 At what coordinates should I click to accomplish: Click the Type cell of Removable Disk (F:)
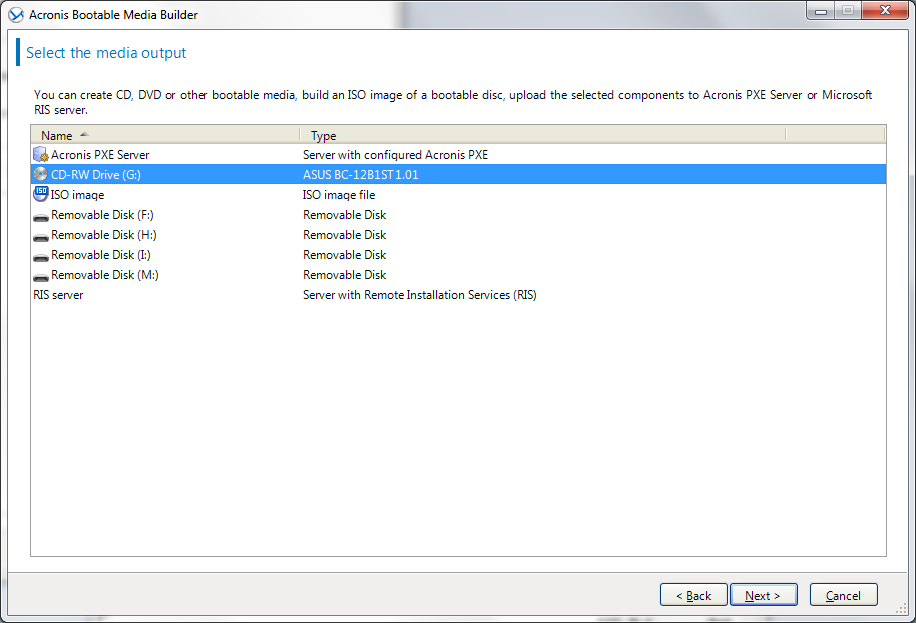345,214
